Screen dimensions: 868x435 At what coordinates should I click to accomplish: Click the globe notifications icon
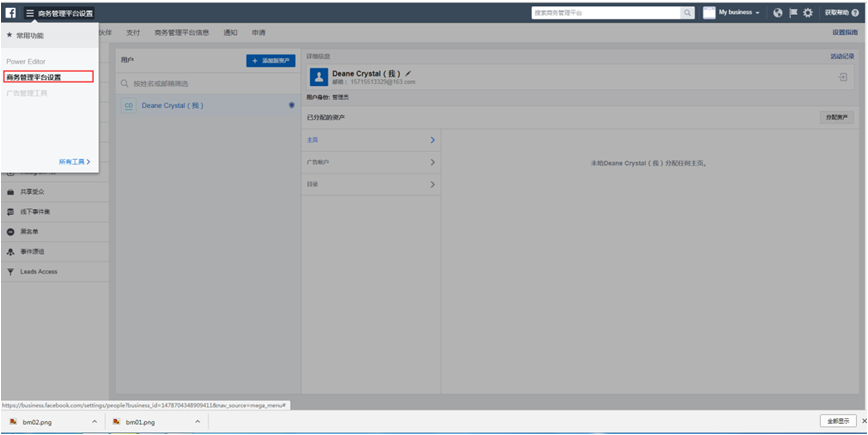pos(778,13)
